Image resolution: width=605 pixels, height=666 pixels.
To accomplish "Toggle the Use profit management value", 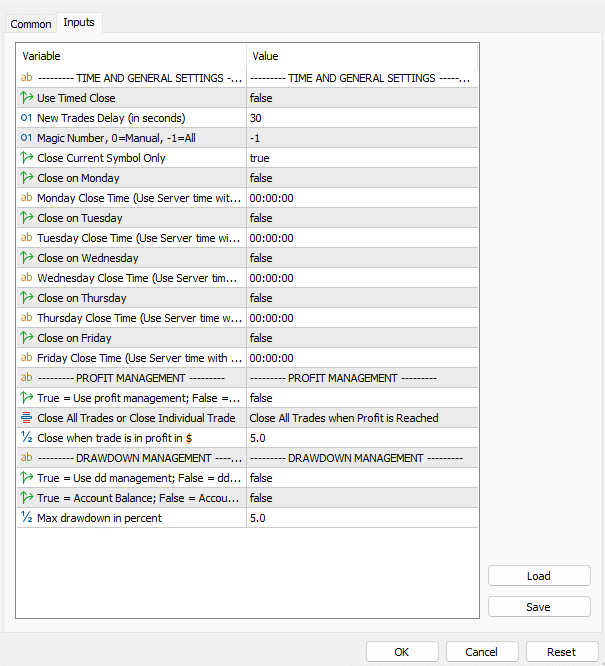I will pyautogui.click(x=362, y=398).
